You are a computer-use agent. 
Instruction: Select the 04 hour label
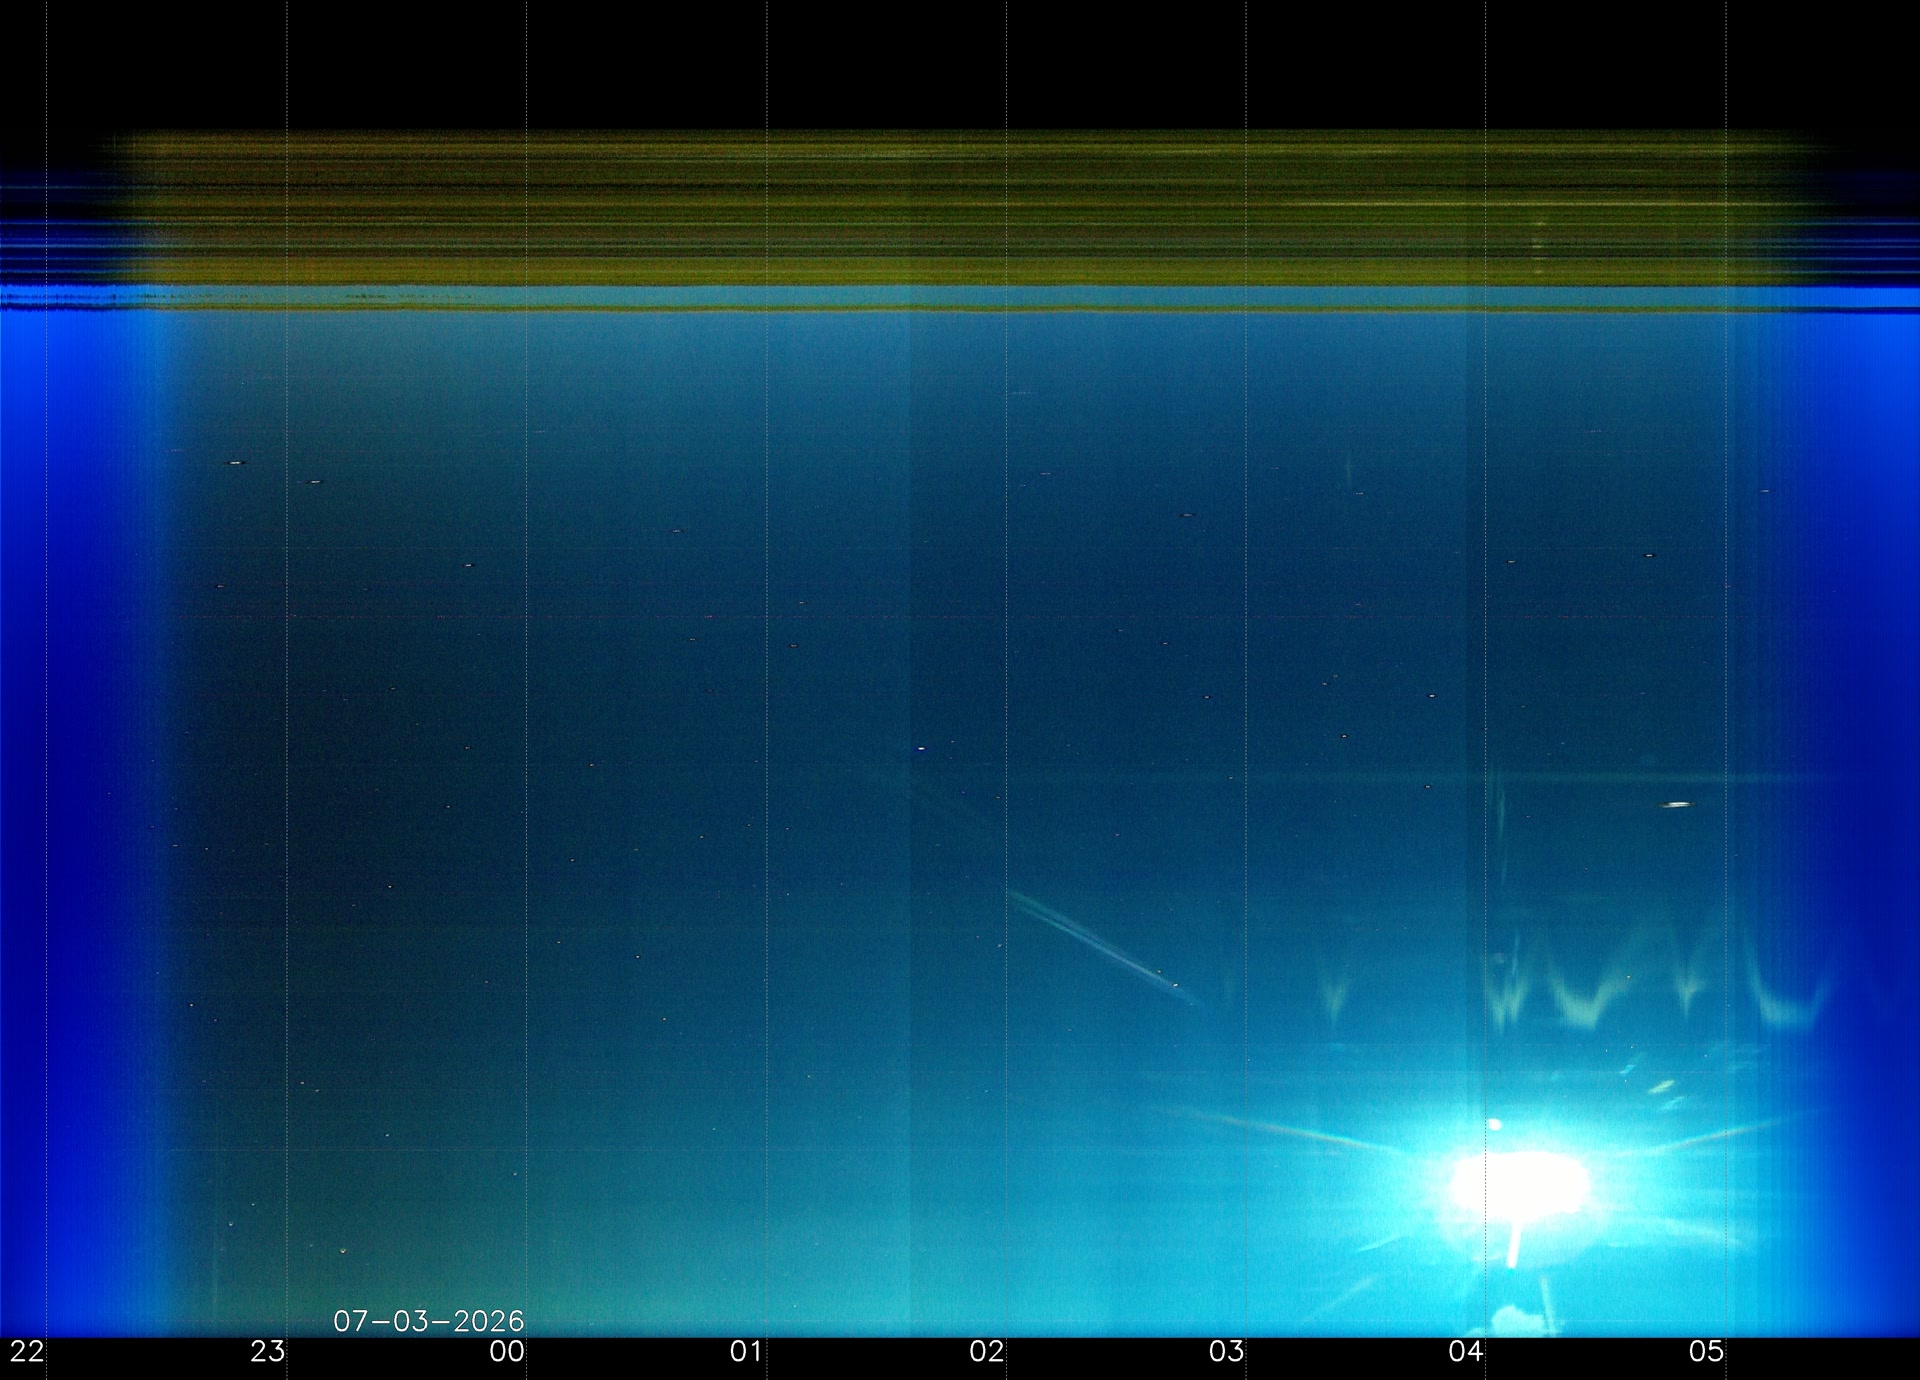coord(1466,1352)
